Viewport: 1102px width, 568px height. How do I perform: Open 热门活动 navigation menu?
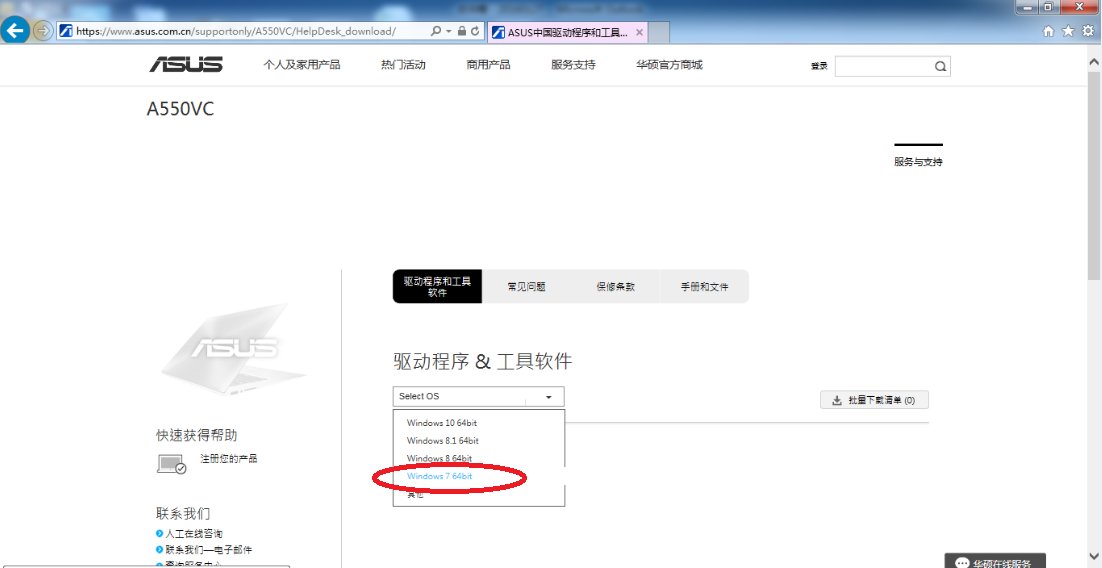click(403, 65)
